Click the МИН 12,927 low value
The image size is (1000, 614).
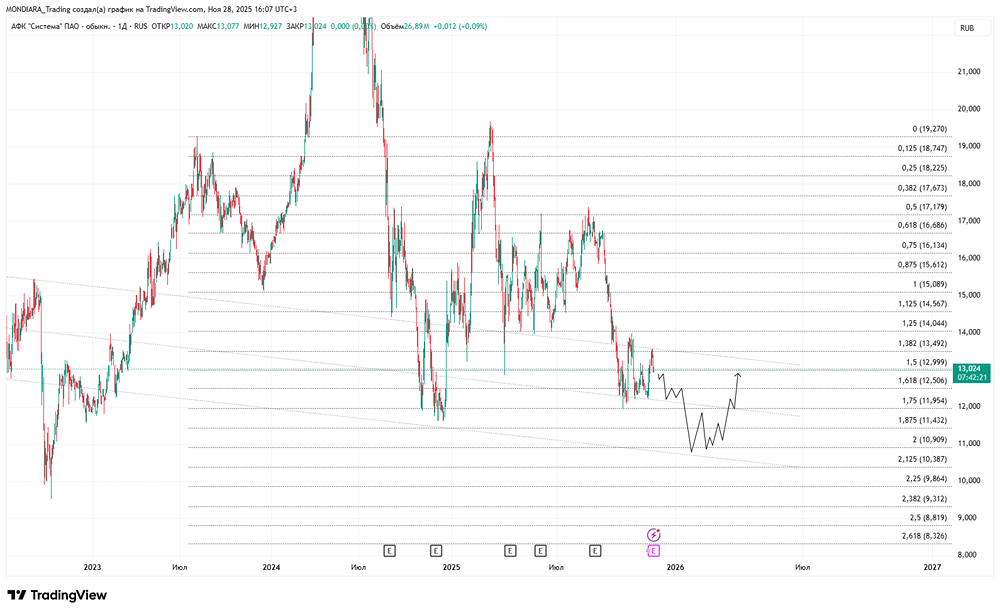click(x=262, y=27)
